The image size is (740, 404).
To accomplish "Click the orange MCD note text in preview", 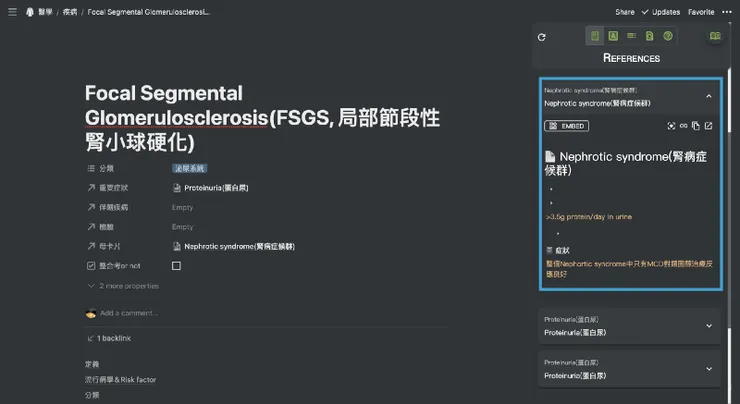I will coord(629,269).
